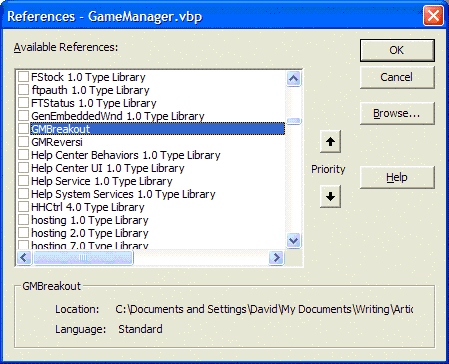Image resolution: width=449 pixels, height=364 pixels.
Task: Move reference up with Priority up arrow
Action: tap(330, 142)
